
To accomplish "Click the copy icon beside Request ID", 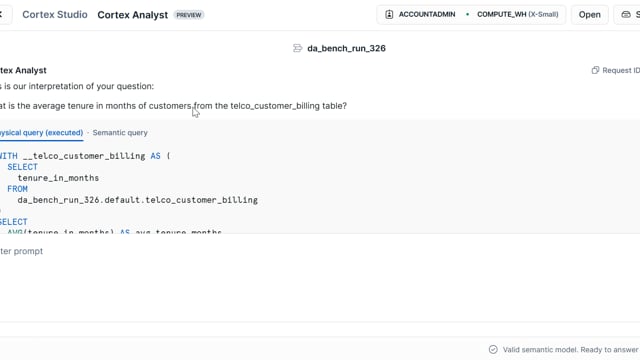I will [x=595, y=70].
